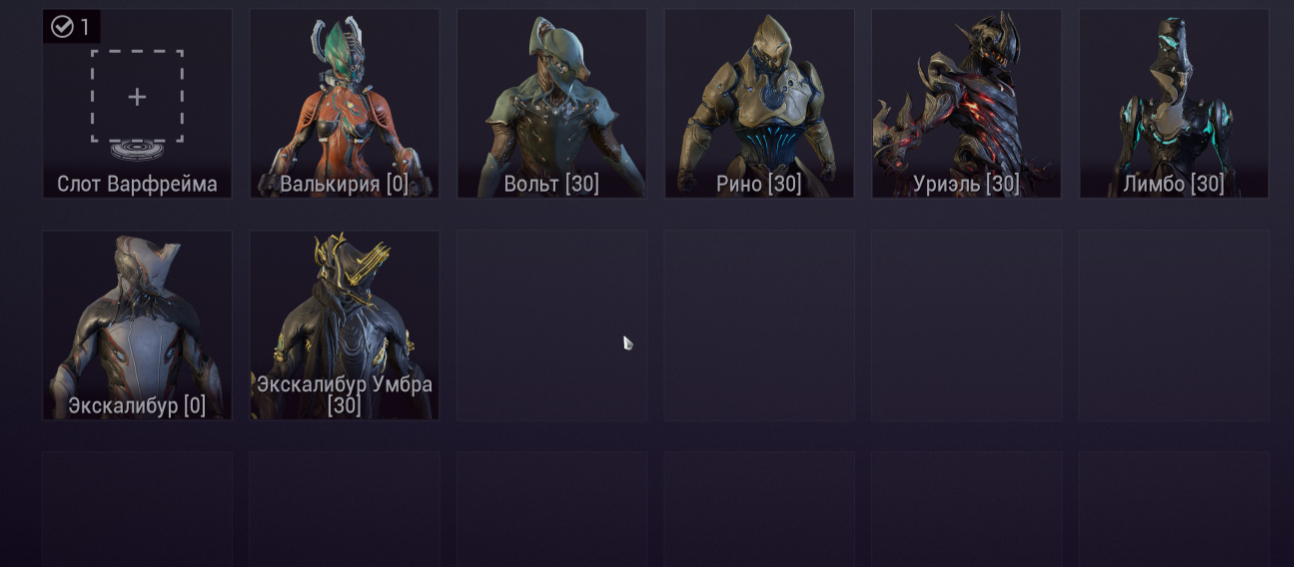
Task: Select Экскалибур Умбра [30] warframe
Action: coord(344,325)
